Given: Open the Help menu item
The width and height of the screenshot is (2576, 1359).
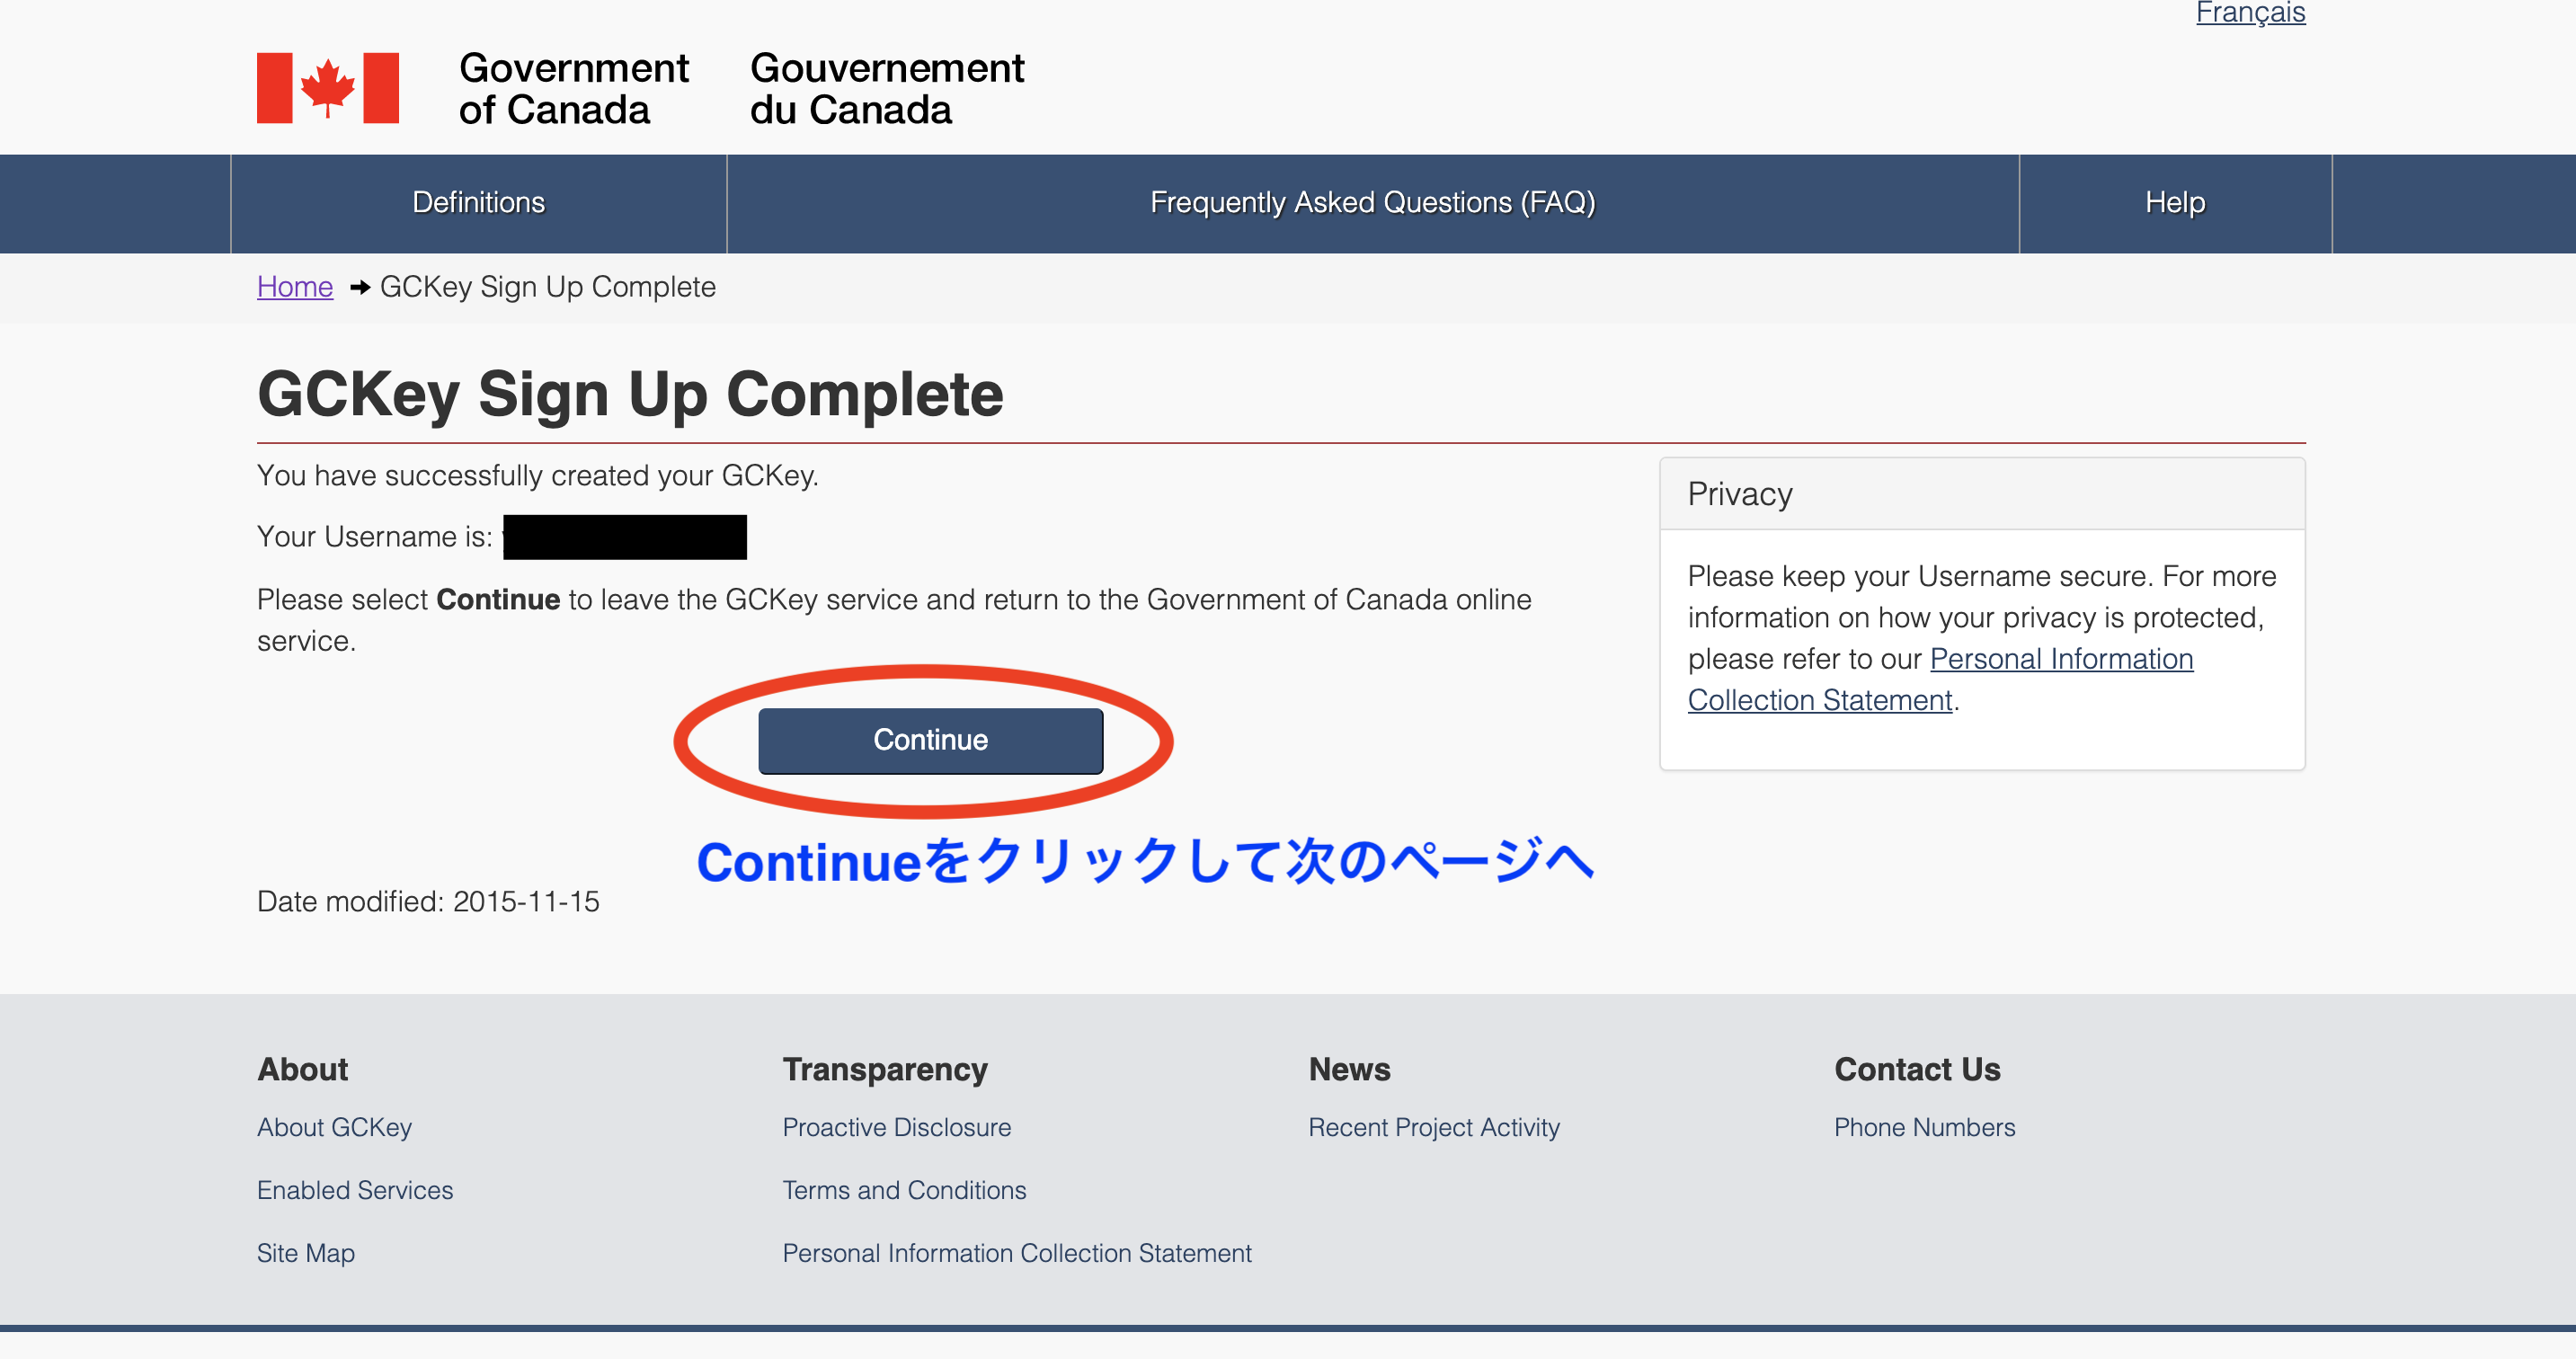Looking at the screenshot, I should [2174, 203].
